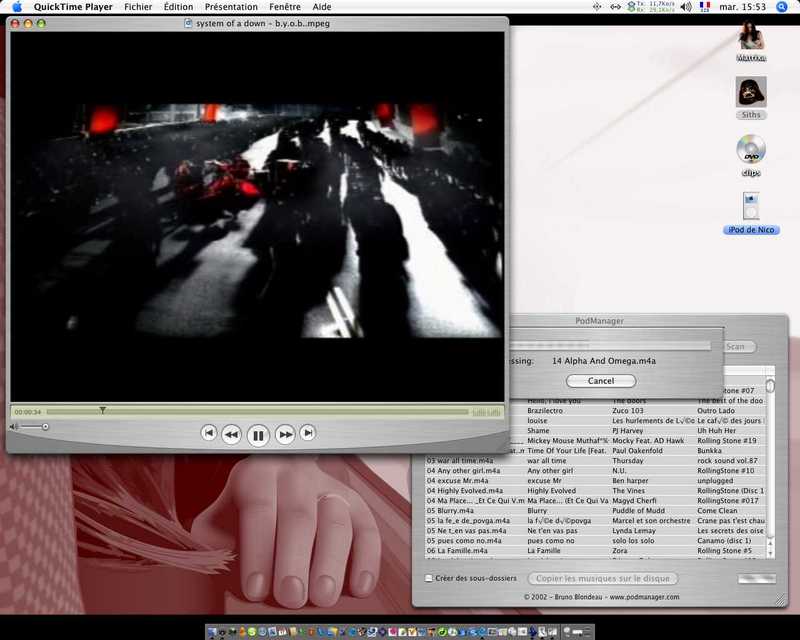Open the Apple menu
This screenshot has width=800, height=640.
17,7
